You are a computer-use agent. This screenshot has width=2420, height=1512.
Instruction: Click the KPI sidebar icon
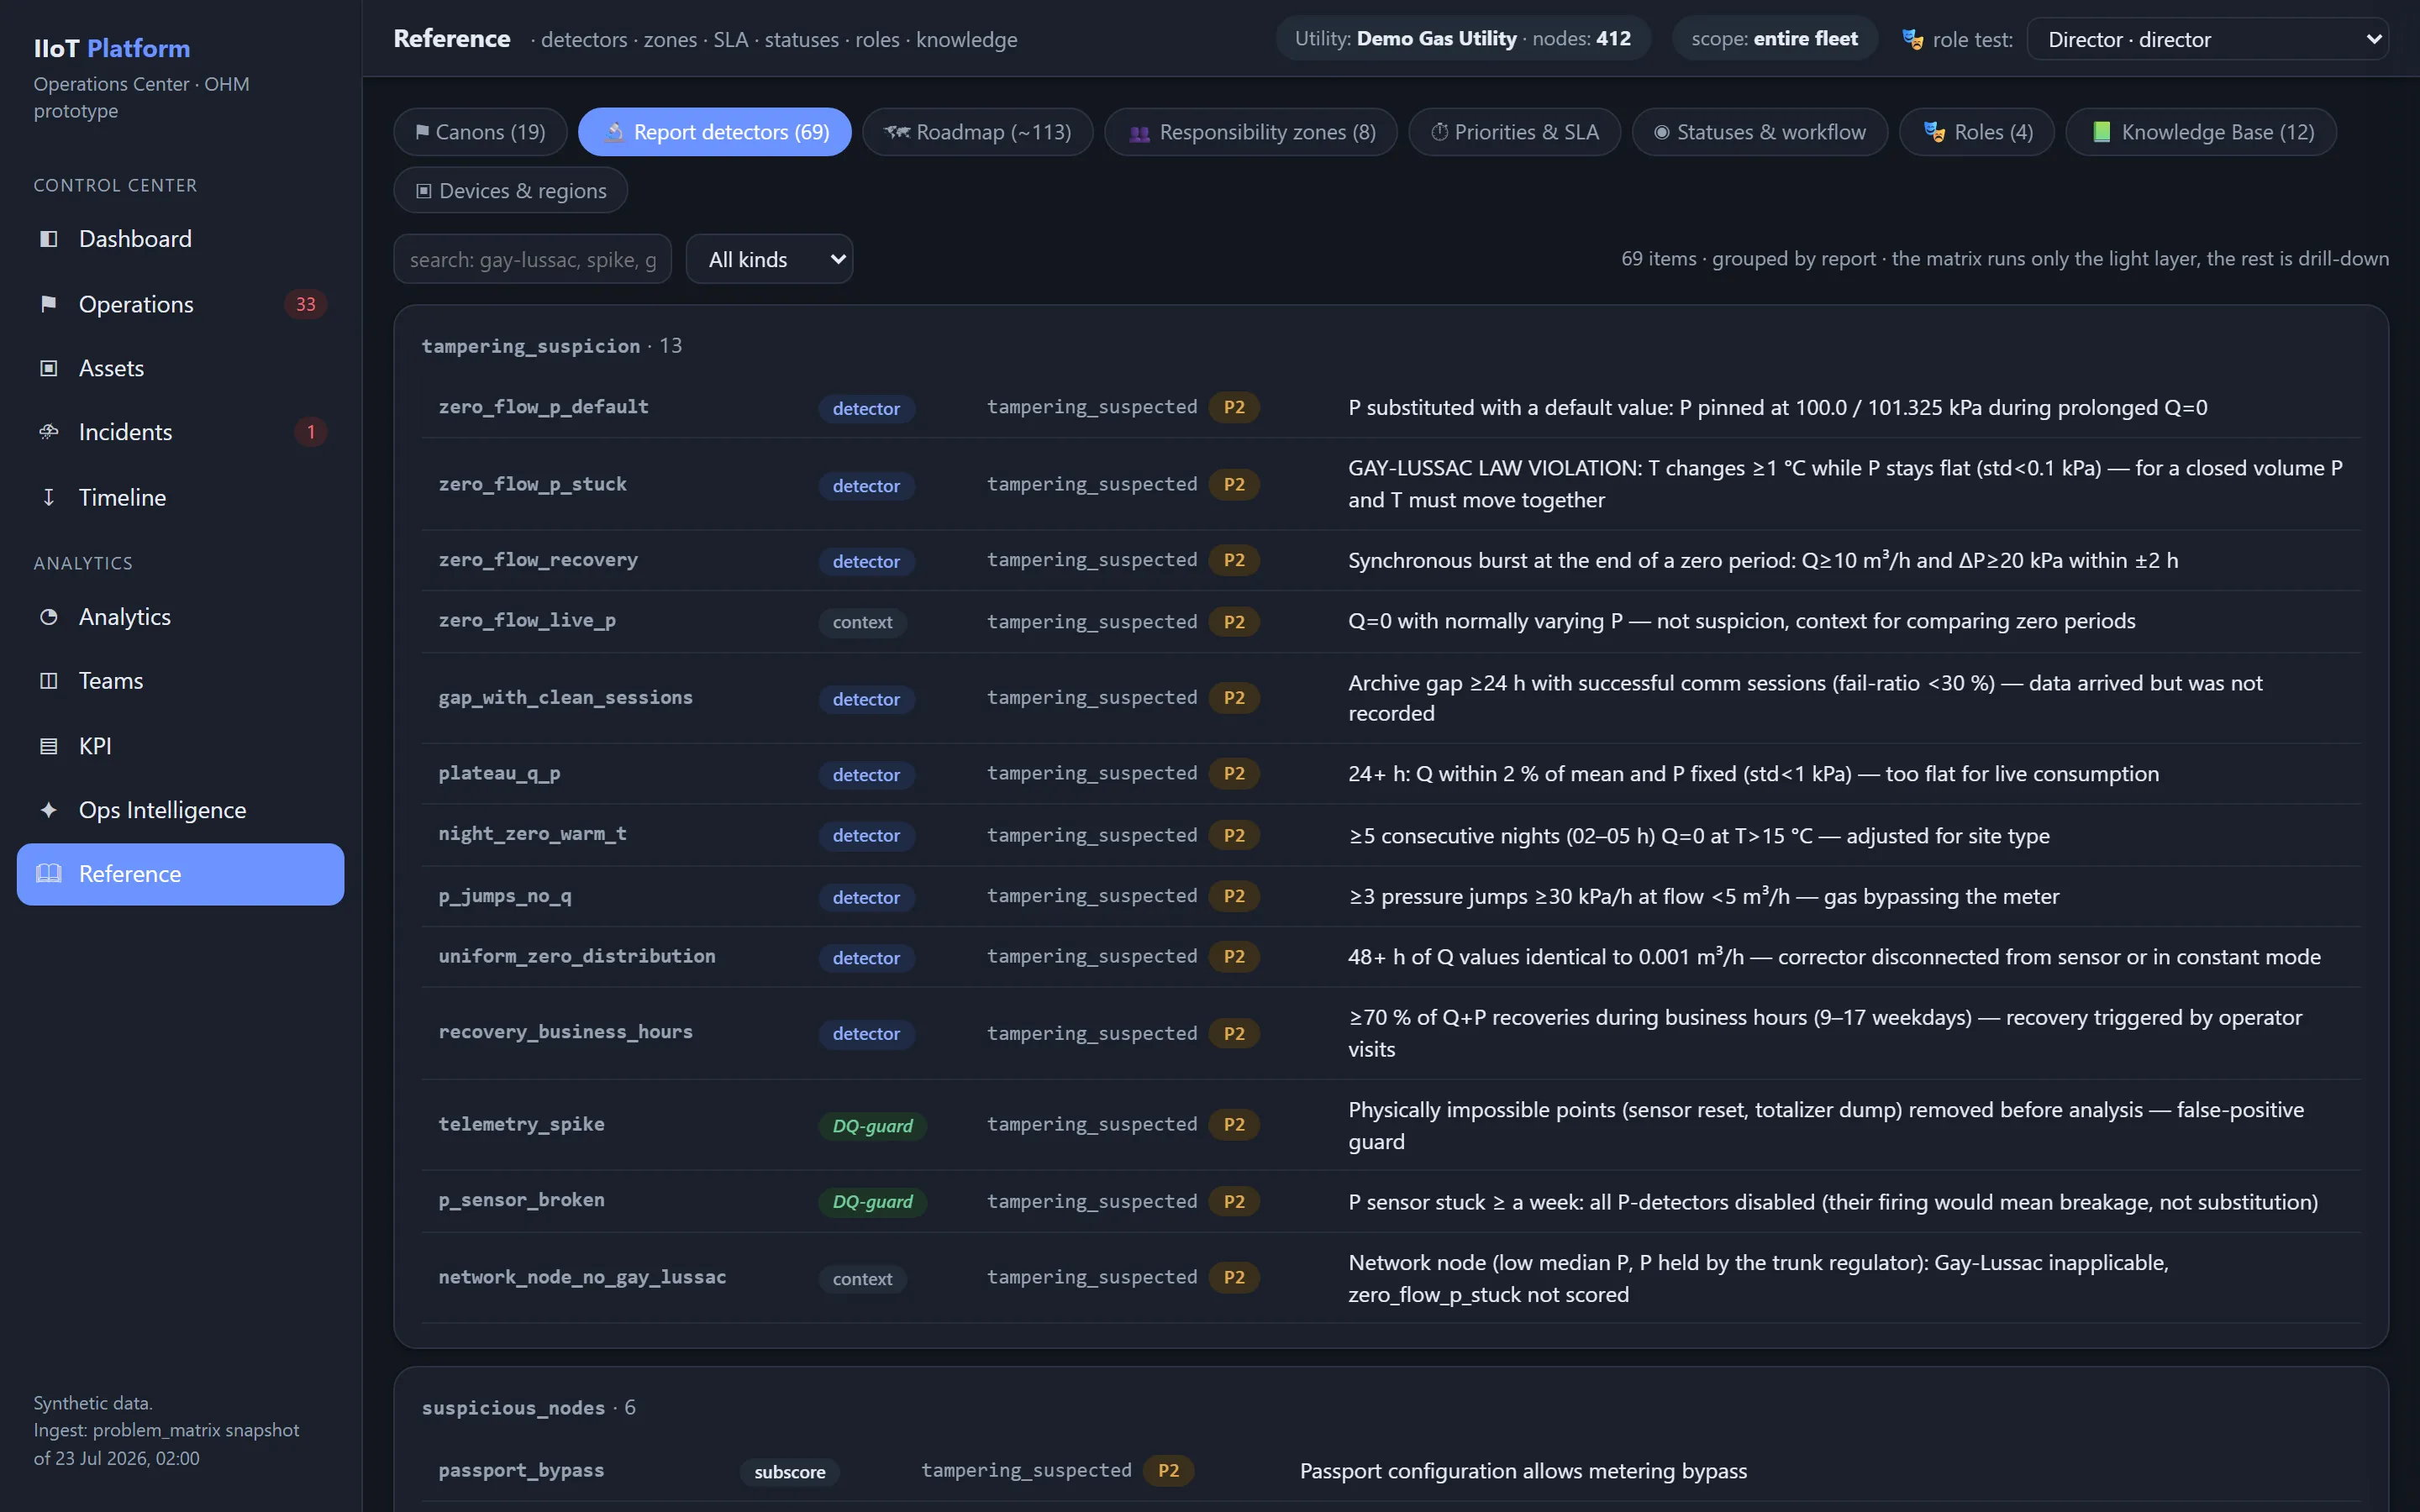(x=48, y=746)
